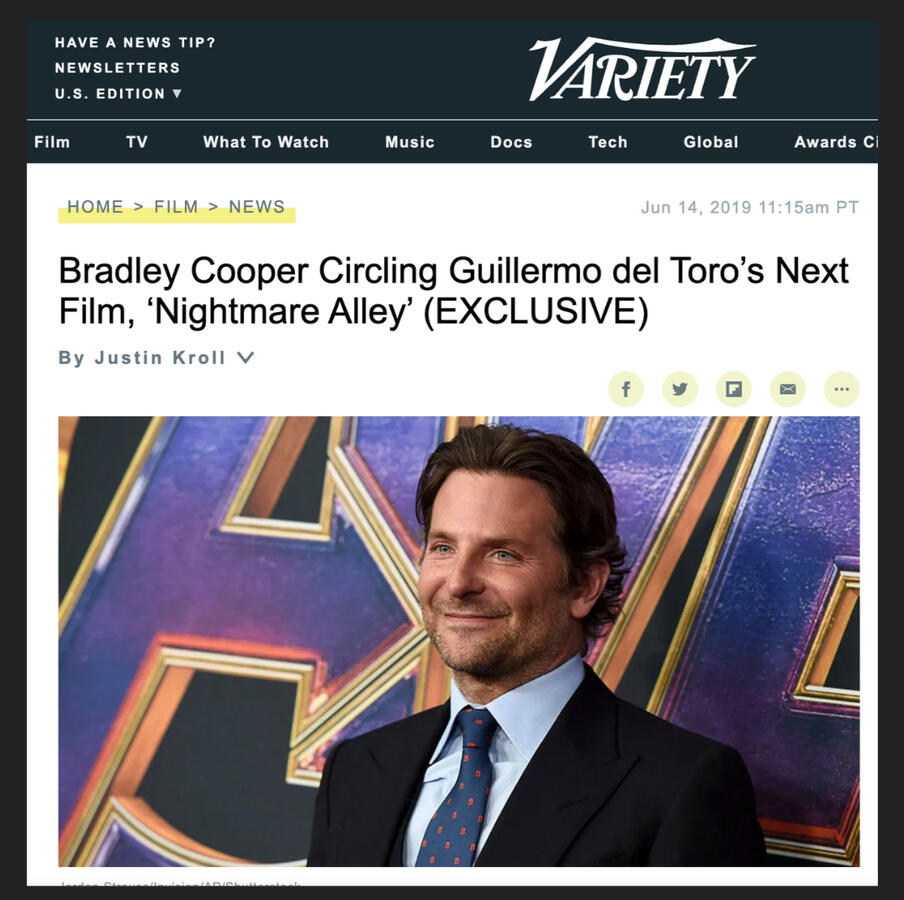The width and height of the screenshot is (904, 900).
Task: Click the Bradley Cooper article photo
Action: (x=459, y=641)
